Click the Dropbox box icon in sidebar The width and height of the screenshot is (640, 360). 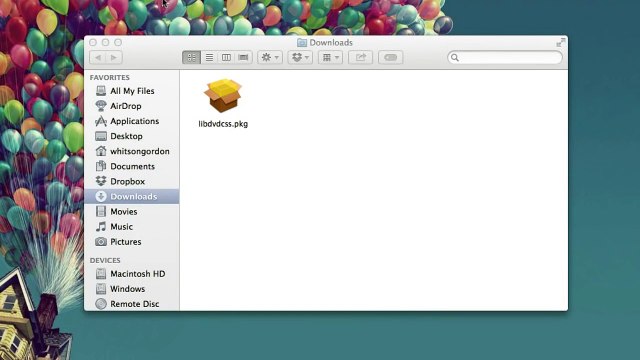pos(101,181)
